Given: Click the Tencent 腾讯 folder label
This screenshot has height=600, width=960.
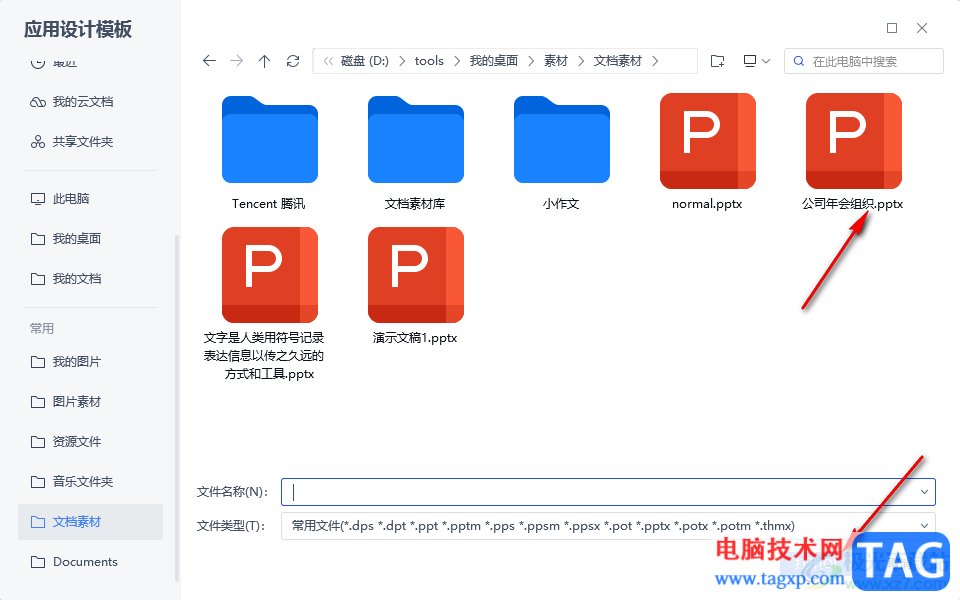Looking at the screenshot, I should [x=268, y=204].
